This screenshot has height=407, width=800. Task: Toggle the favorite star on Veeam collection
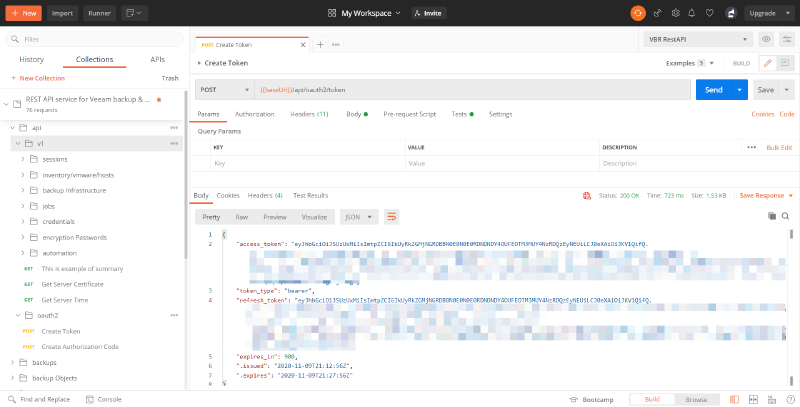pos(159,100)
